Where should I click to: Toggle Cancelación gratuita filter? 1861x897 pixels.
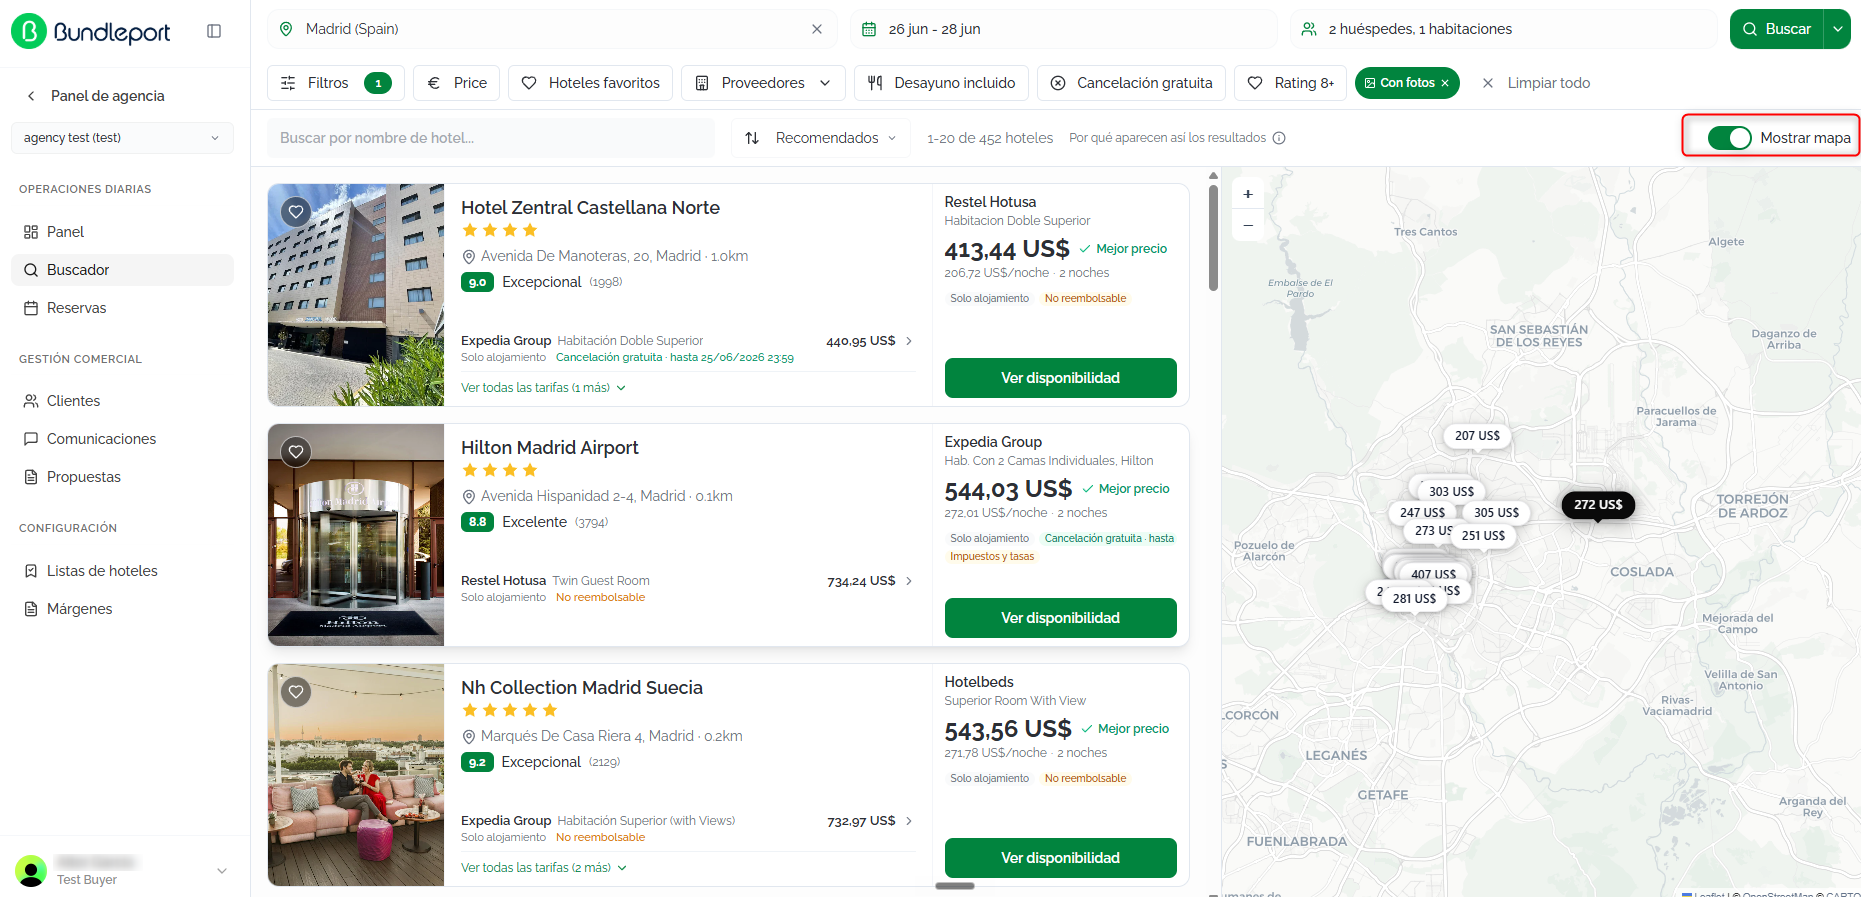[1131, 83]
